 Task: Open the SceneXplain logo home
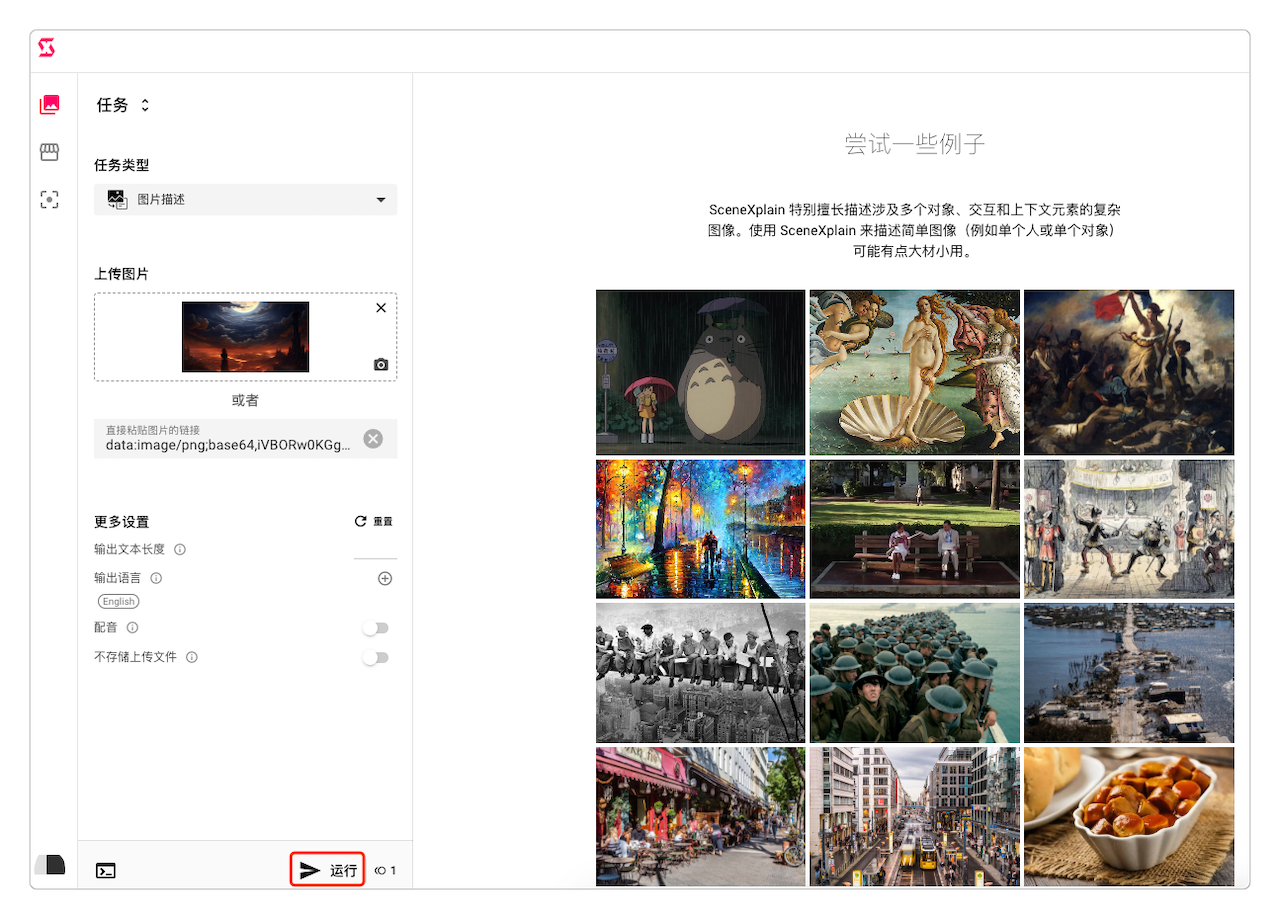point(46,47)
